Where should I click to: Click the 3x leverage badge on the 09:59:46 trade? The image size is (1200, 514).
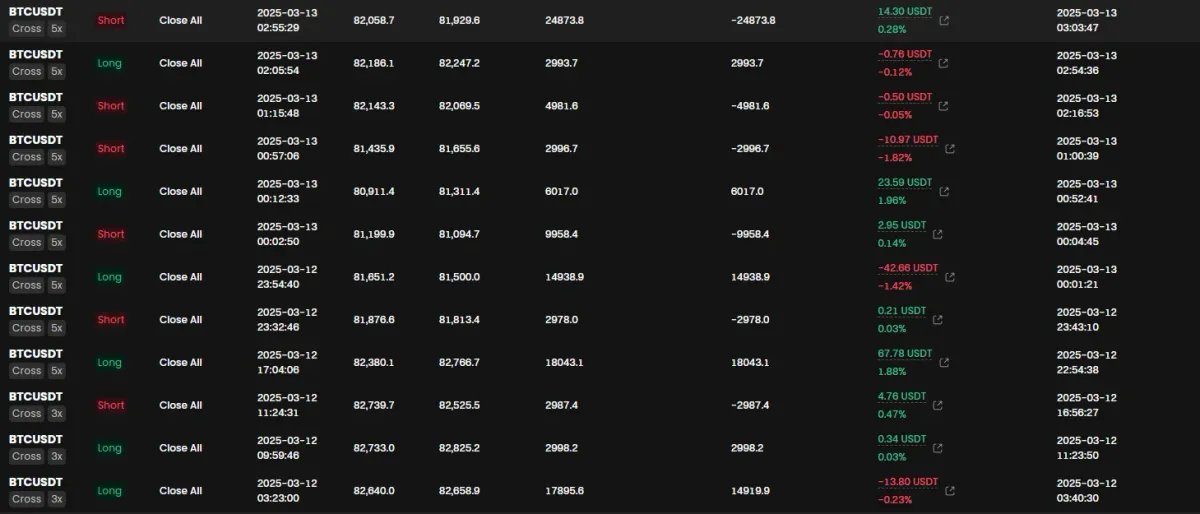pyautogui.click(x=56, y=456)
